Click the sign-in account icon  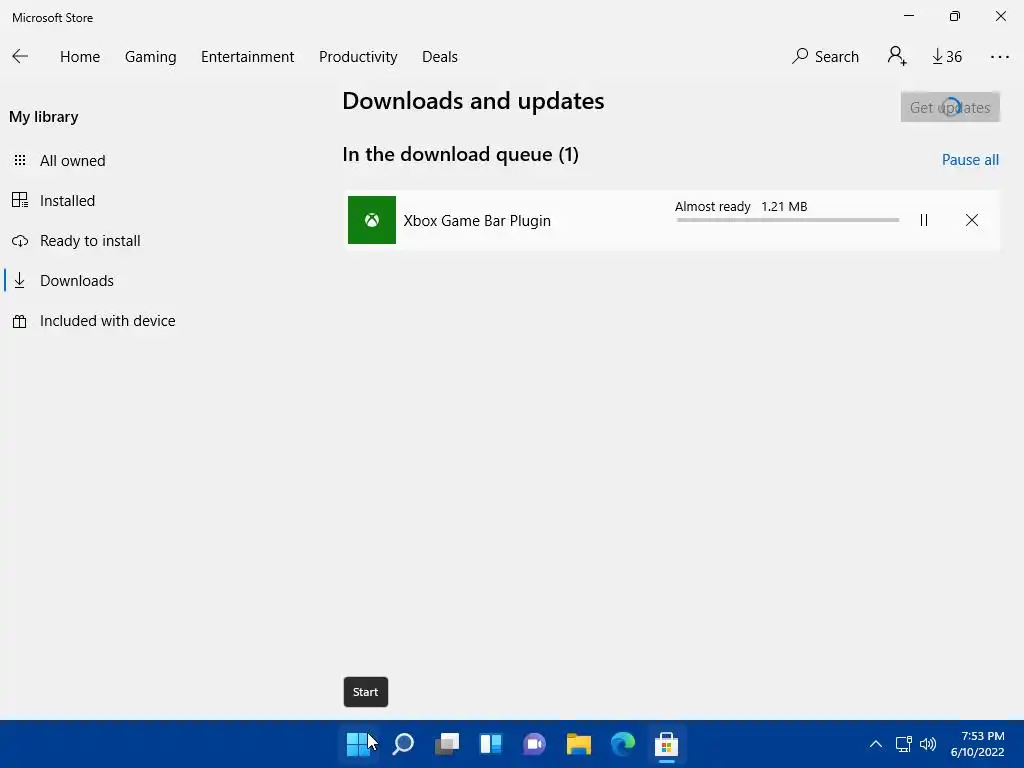[897, 56]
